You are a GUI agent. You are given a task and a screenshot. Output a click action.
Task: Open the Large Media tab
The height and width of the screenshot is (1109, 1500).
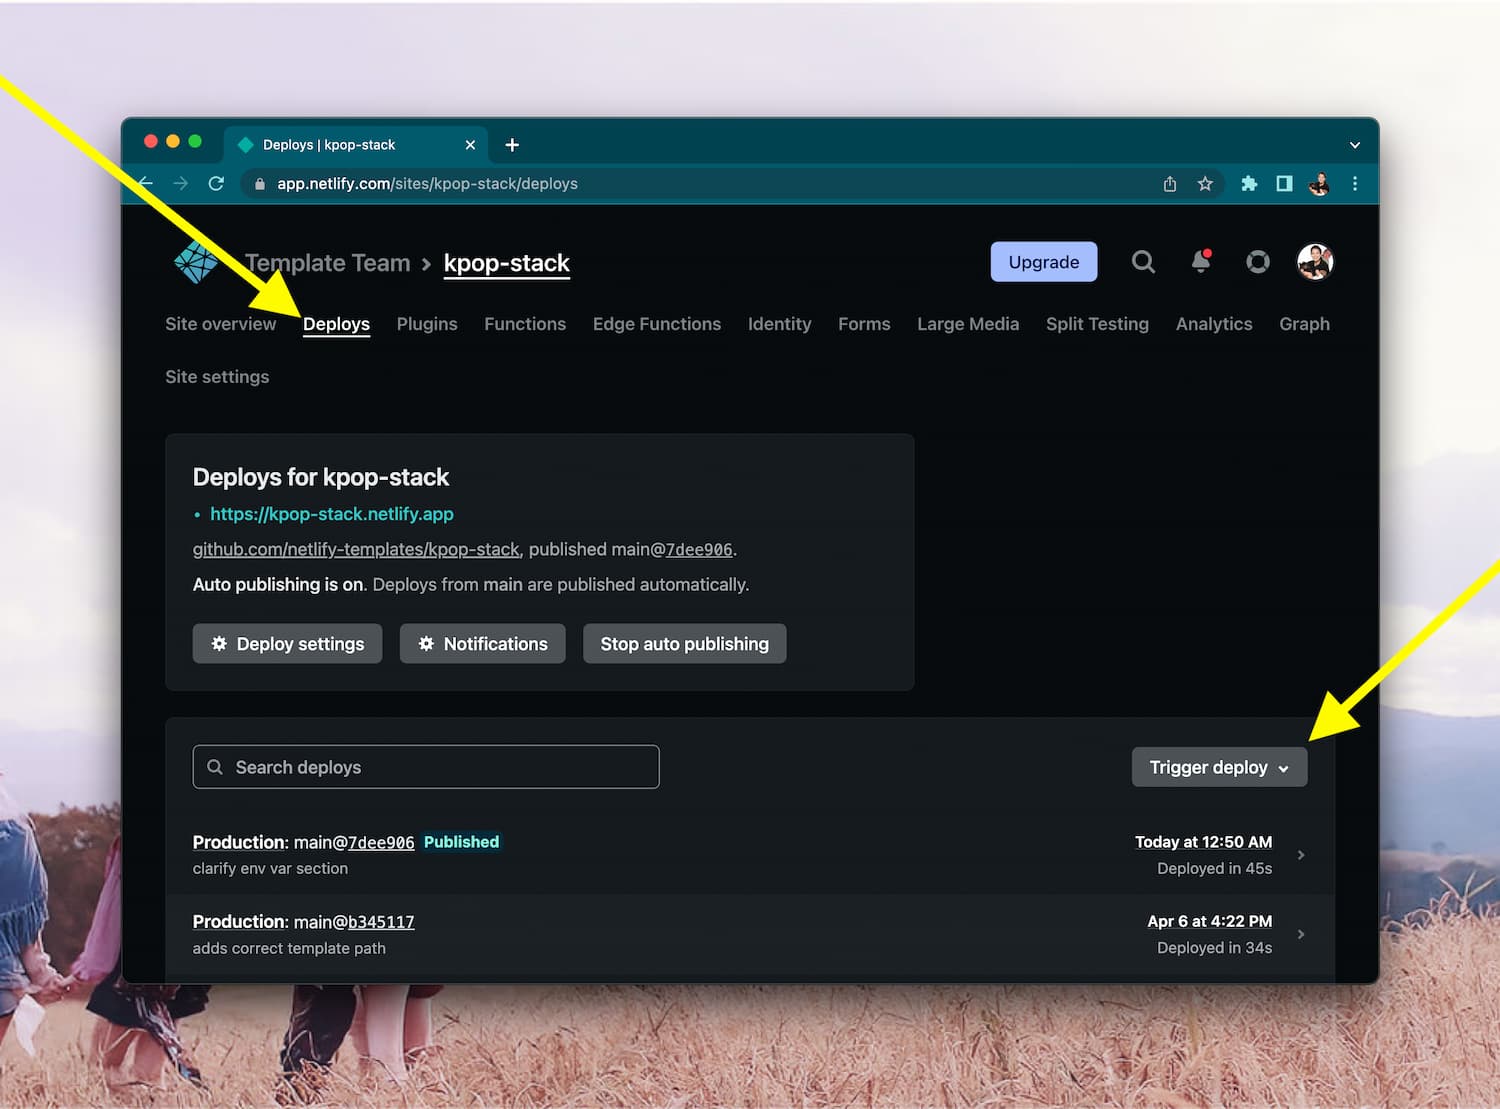968,324
